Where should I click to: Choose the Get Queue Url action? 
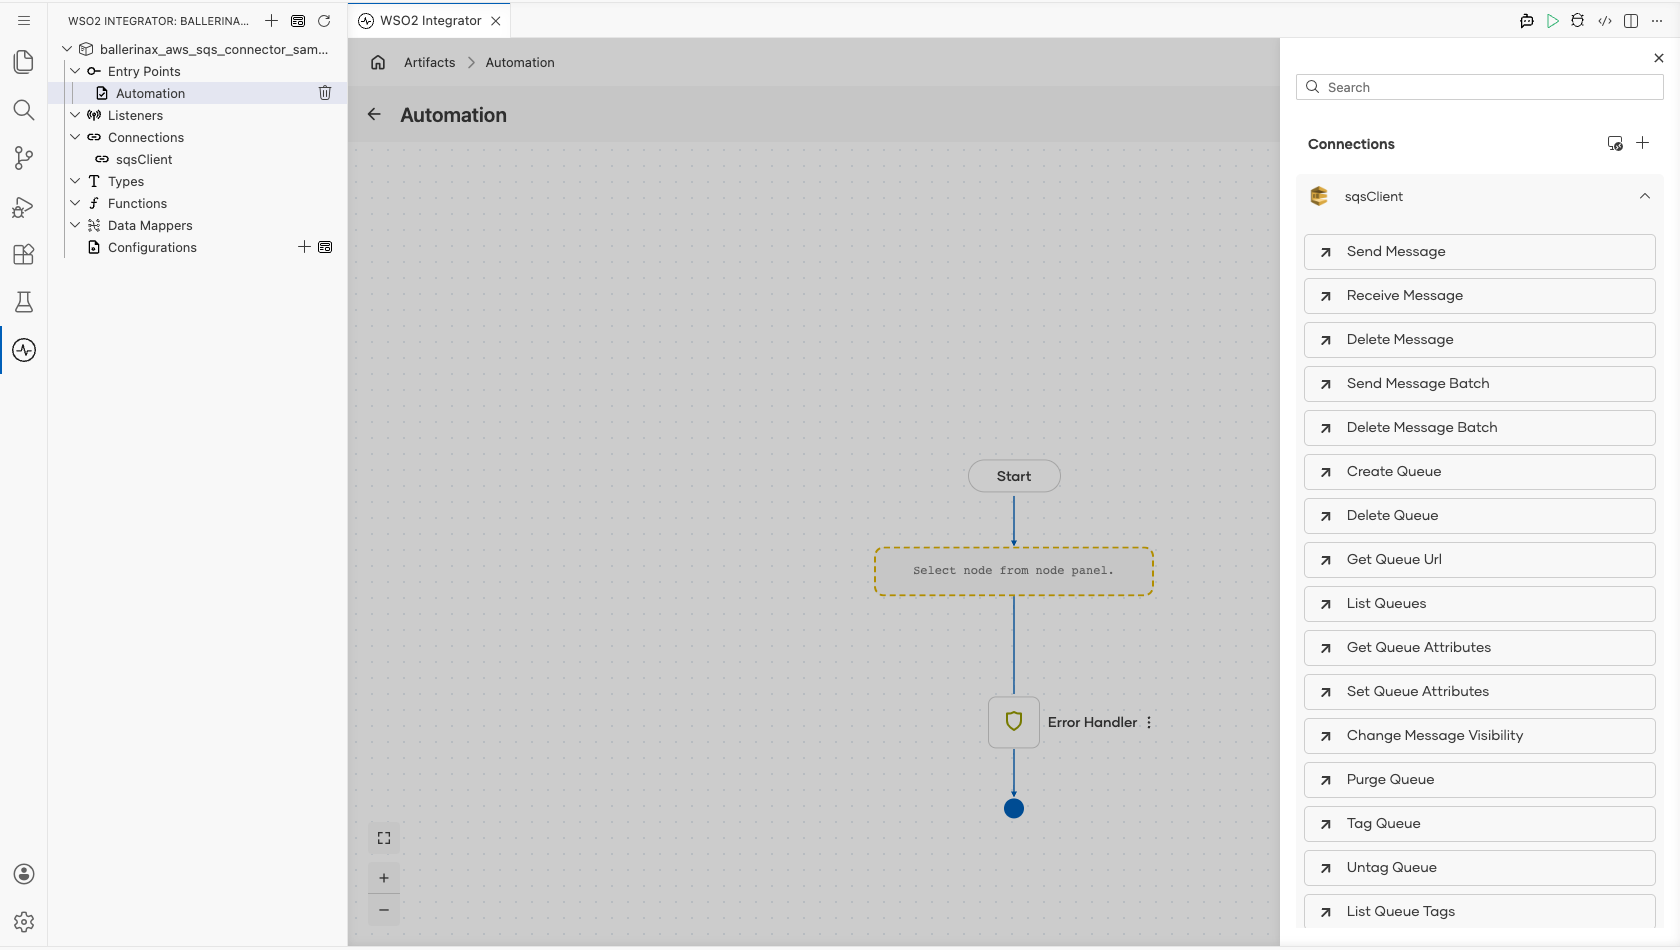coord(1480,560)
